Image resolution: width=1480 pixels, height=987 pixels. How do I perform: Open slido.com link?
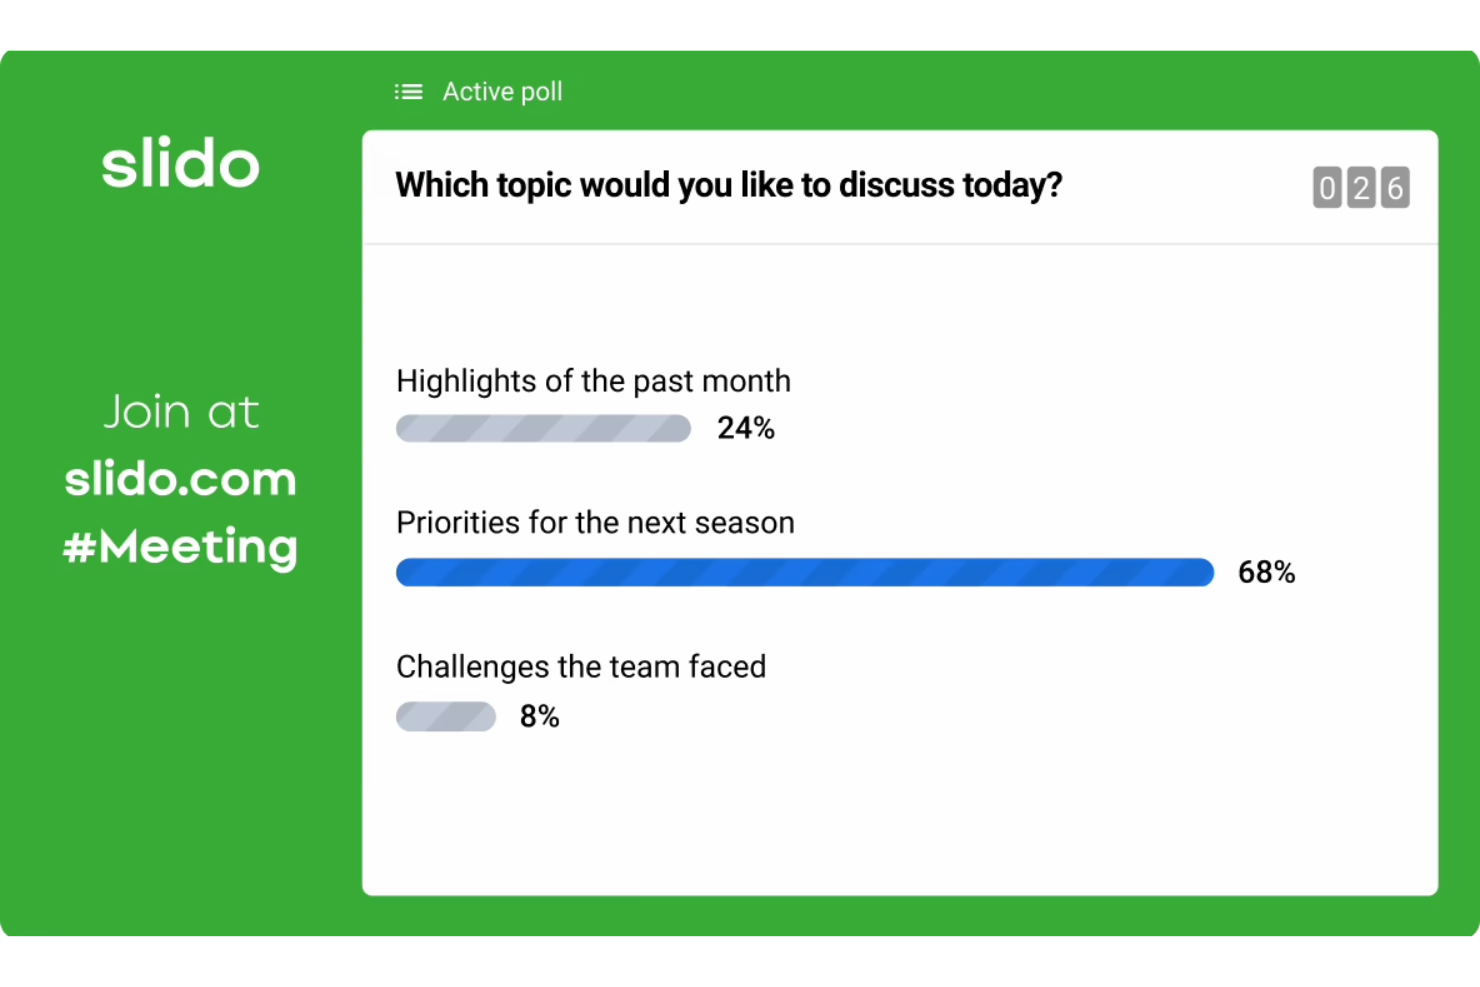pyautogui.click(x=180, y=479)
